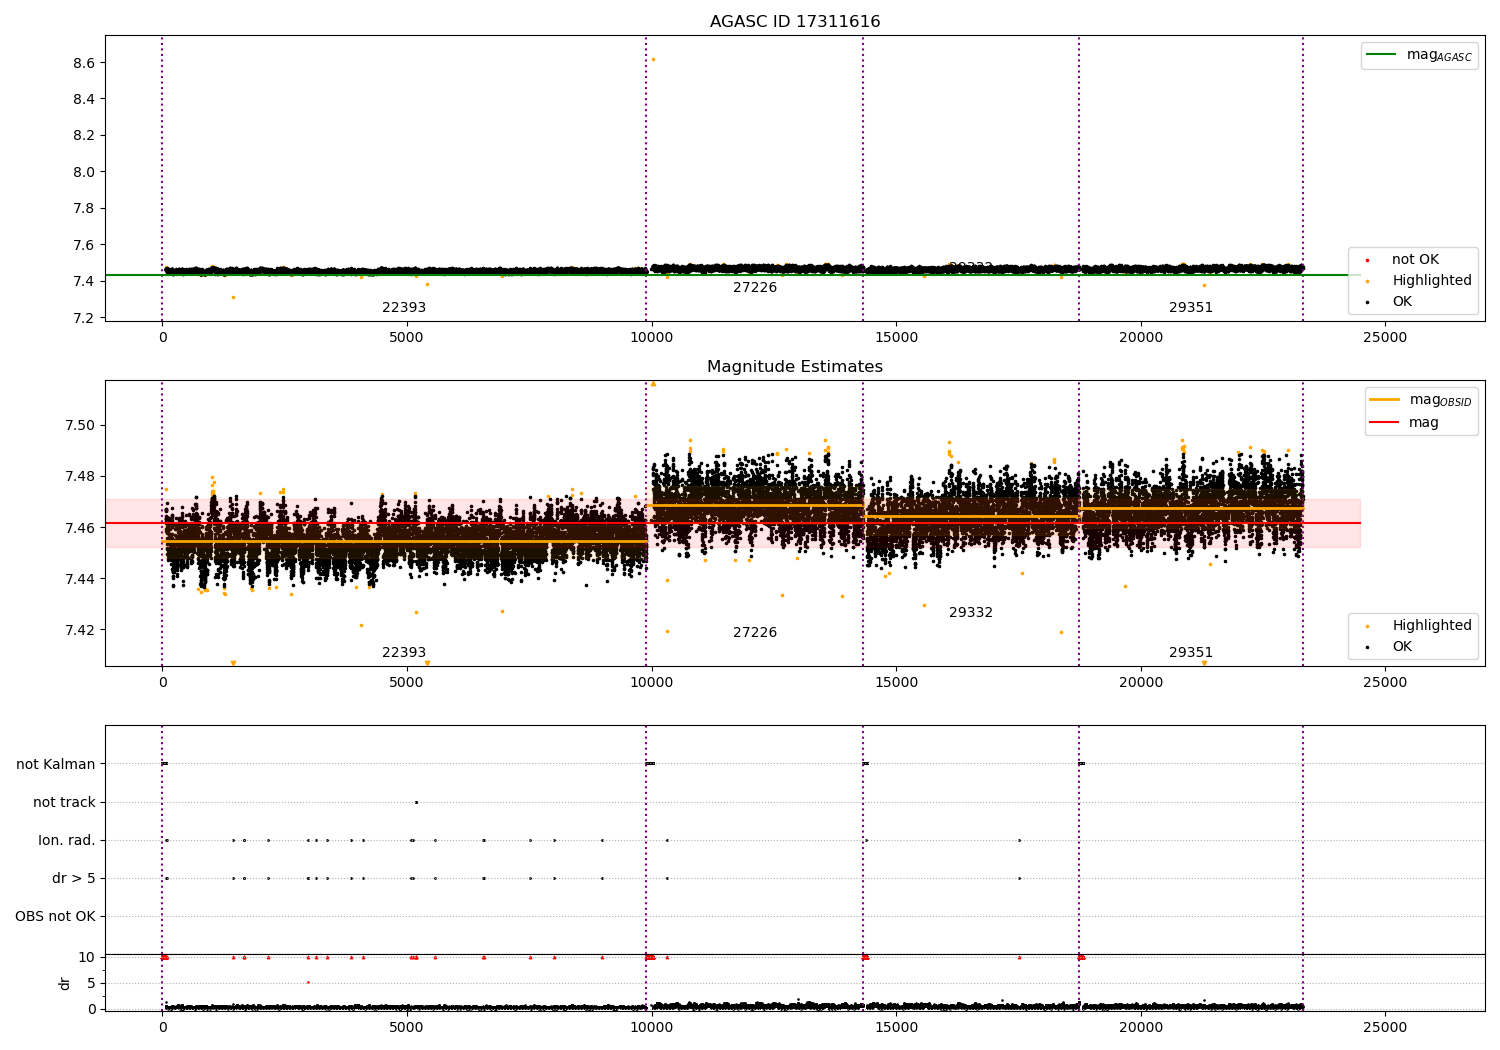Click obsid label 22393 in the top plot
The image size is (1500, 1050).
pyautogui.click(x=404, y=308)
